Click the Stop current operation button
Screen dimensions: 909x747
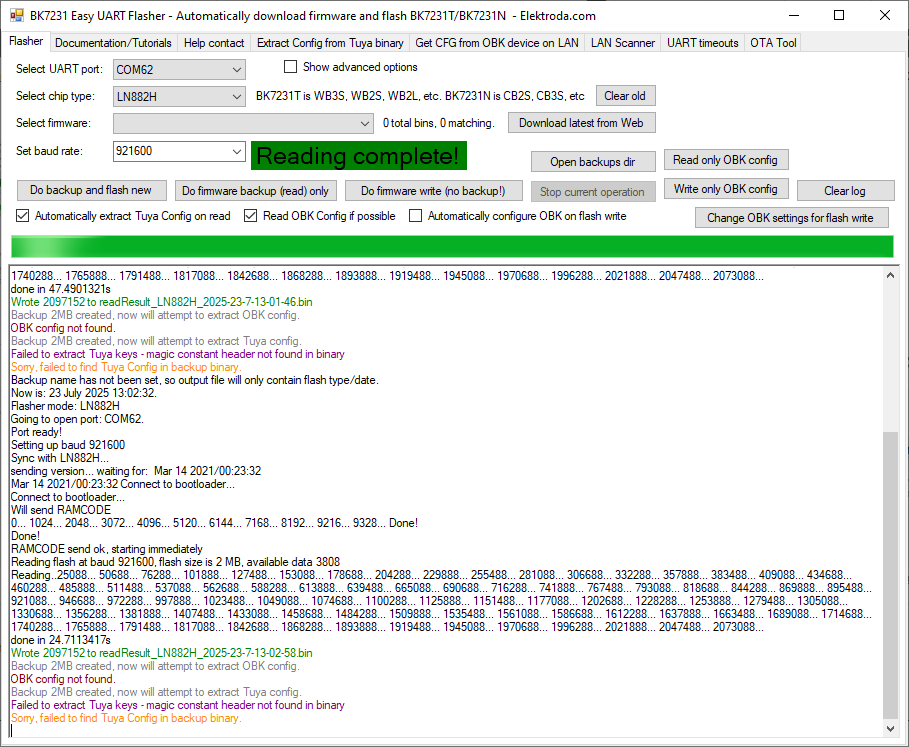pyautogui.click(x=592, y=192)
